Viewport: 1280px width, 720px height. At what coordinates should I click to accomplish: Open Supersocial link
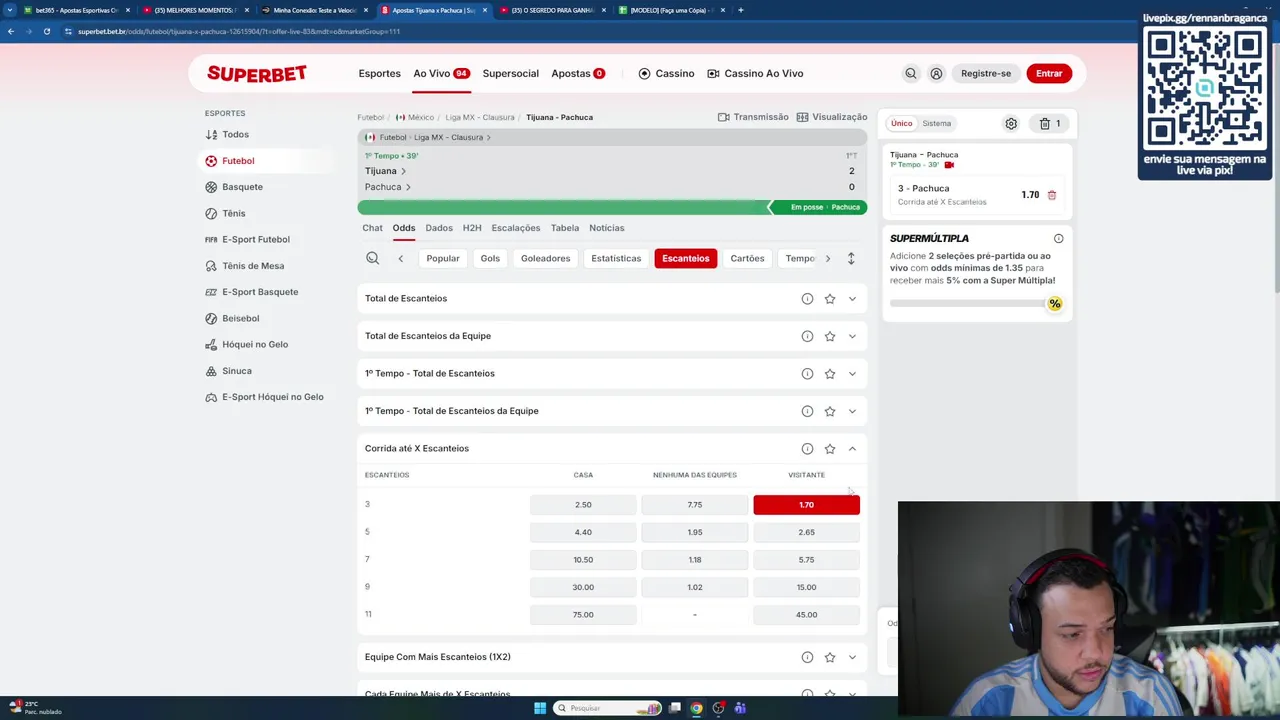[x=510, y=73]
